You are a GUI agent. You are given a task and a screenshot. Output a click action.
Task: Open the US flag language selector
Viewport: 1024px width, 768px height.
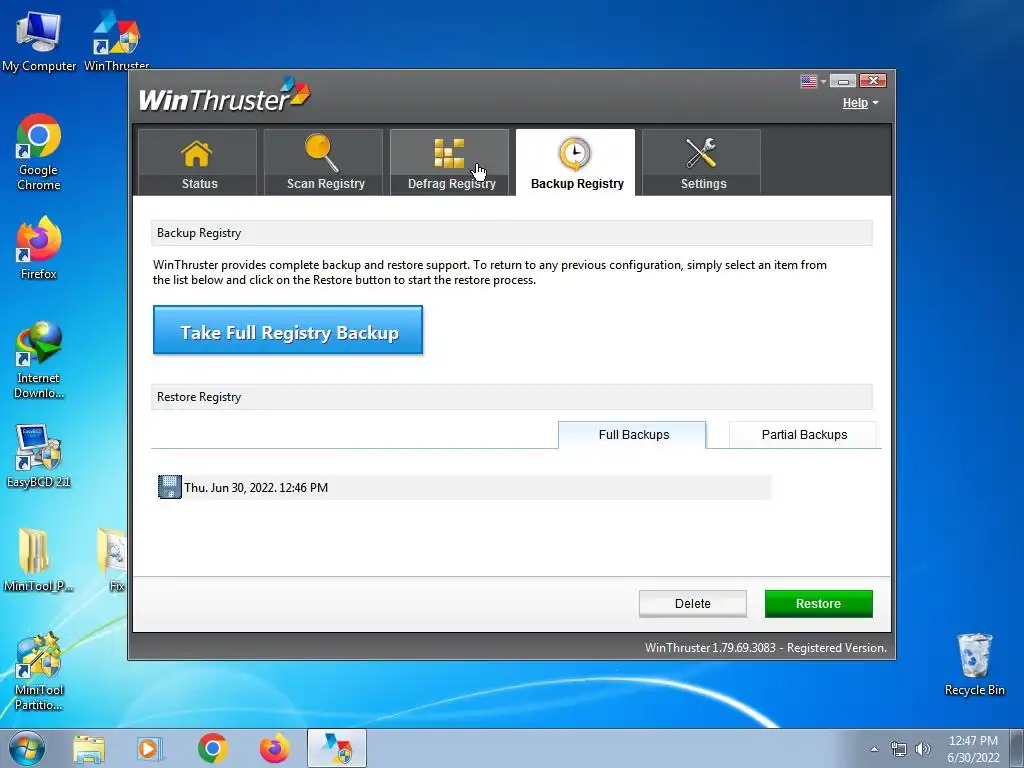(x=812, y=81)
